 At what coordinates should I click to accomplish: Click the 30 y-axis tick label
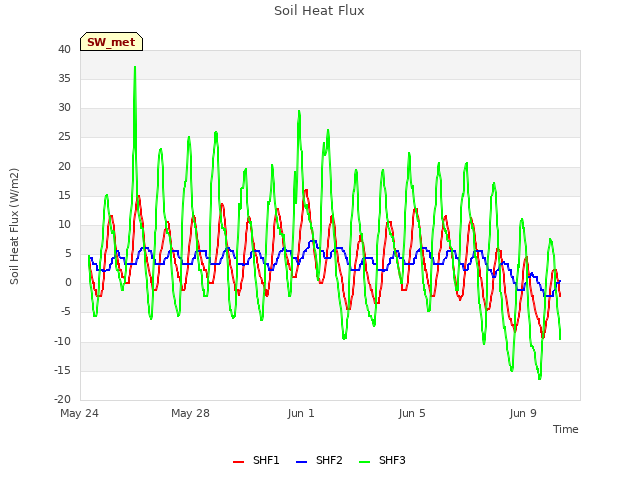click(x=64, y=108)
